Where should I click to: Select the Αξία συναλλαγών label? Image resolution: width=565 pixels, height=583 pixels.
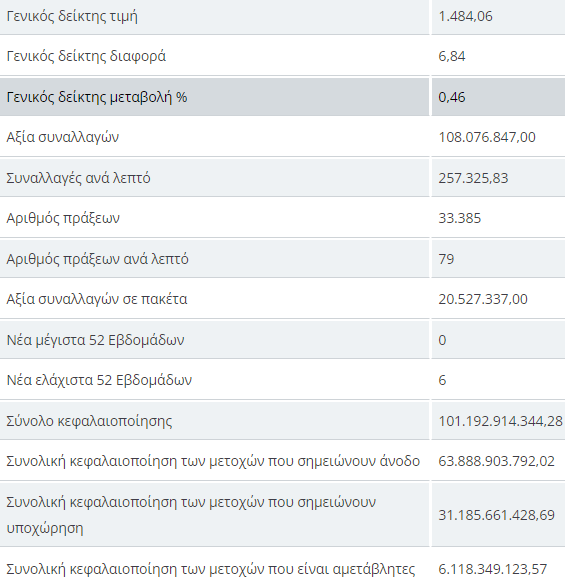63,137
